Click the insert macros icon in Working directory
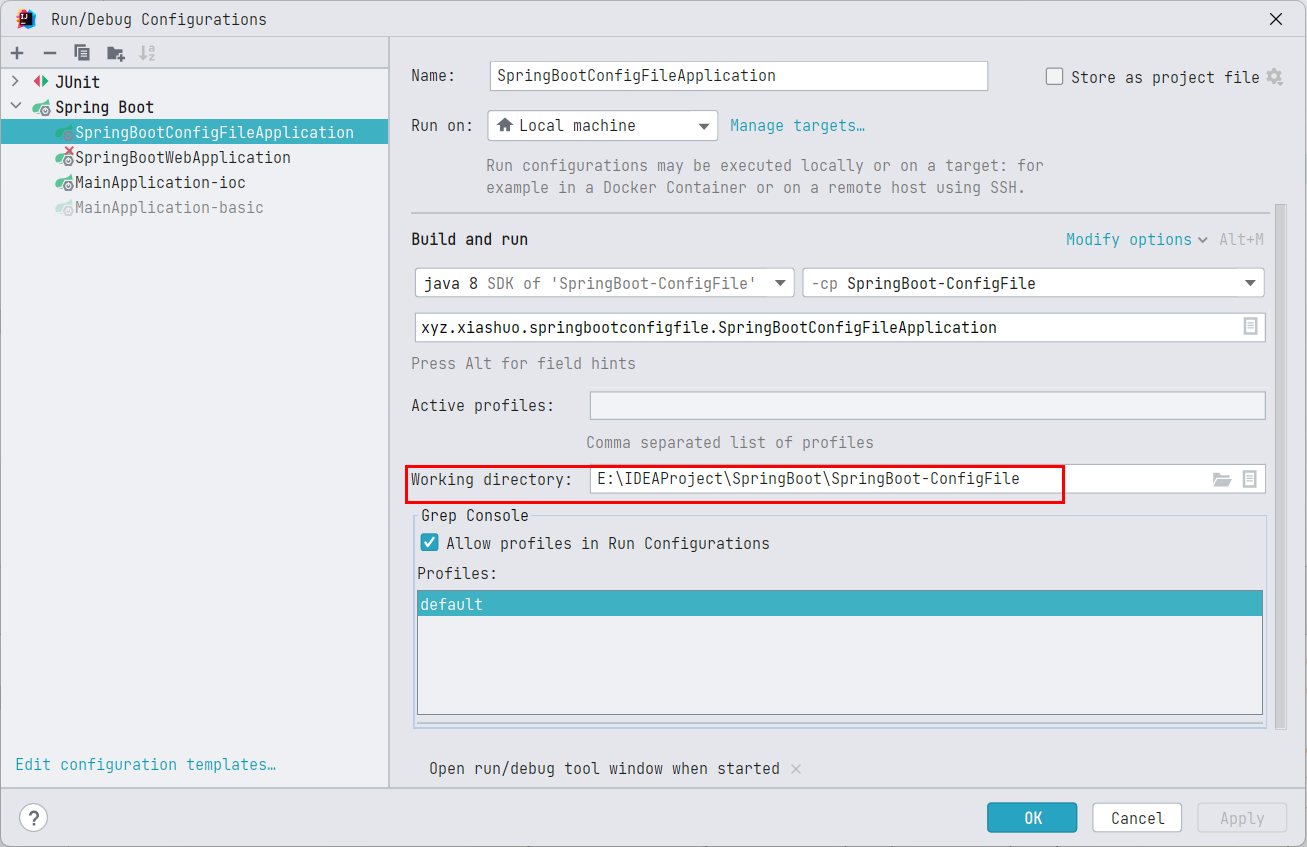Screen dimensions: 1307x847 click(x=1249, y=480)
